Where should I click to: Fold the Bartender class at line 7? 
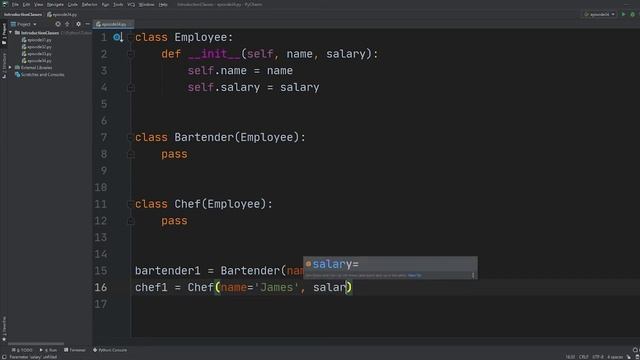(130, 138)
